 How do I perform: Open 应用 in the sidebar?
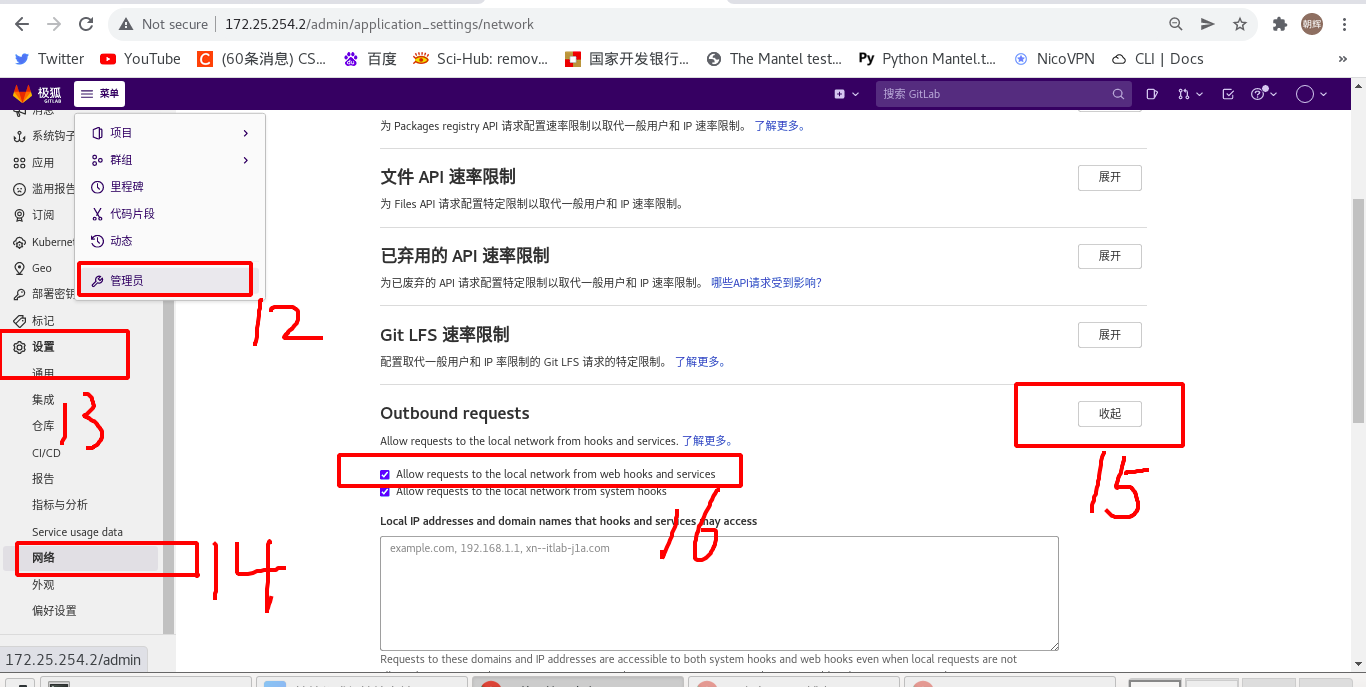tap(33, 162)
